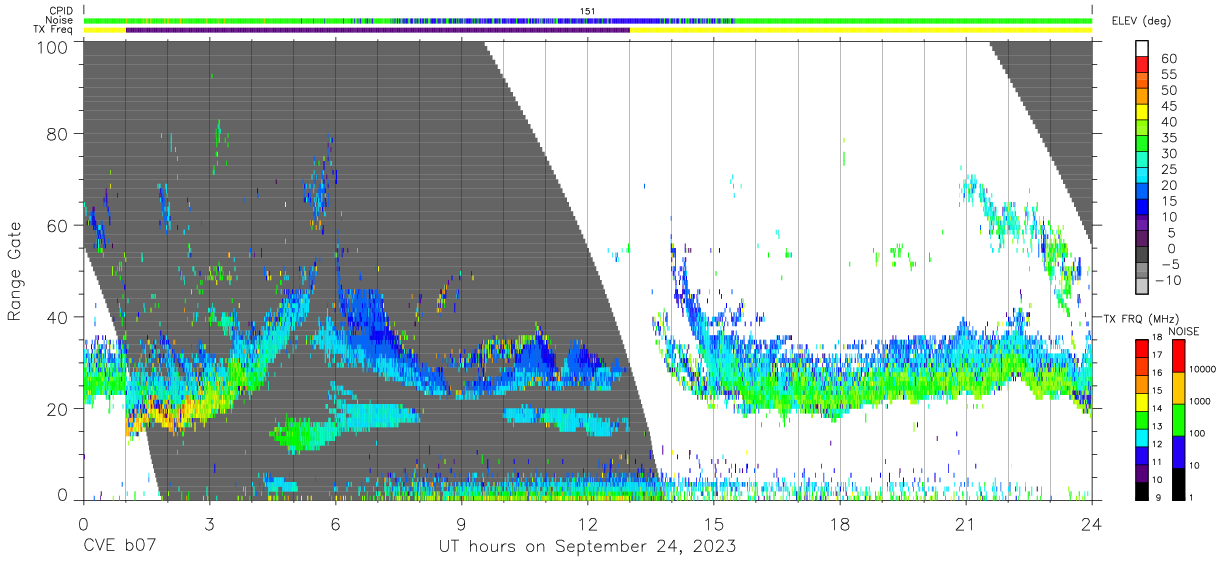Select the 80 tick on the Range Gate axis

[57, 134]
